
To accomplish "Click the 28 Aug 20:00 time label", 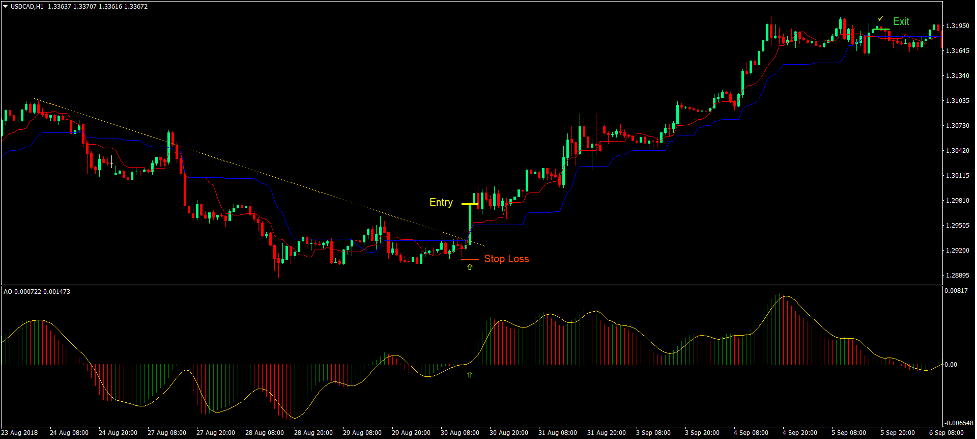I will (x=313, y=432).
